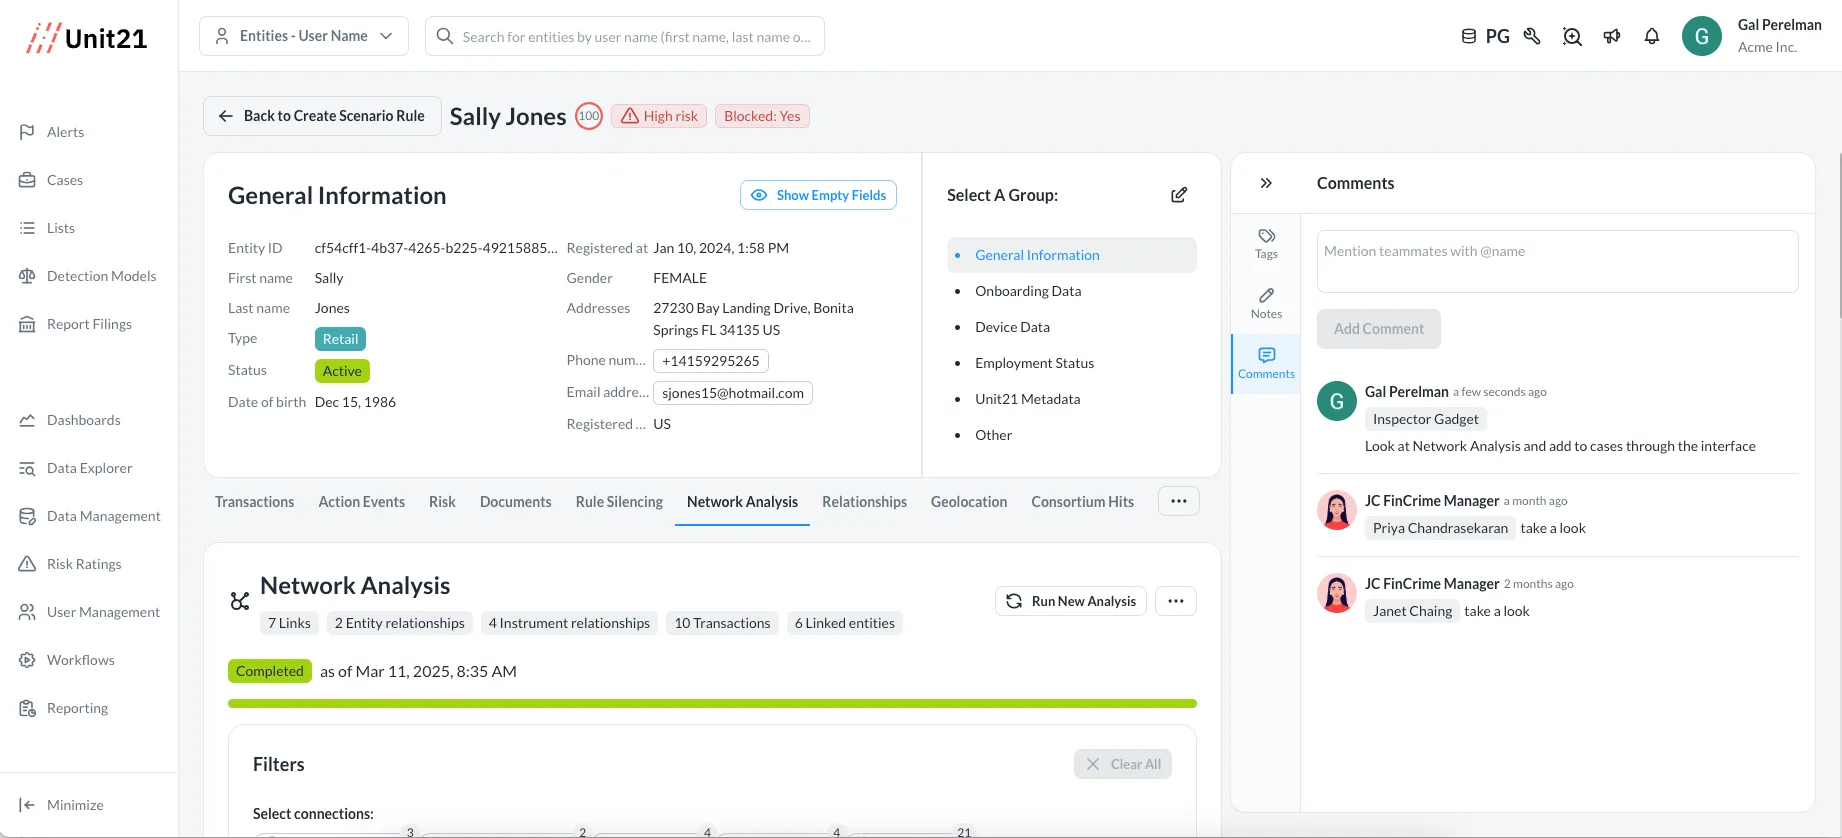The height and width of the screenshot is (838, 1842).
Task: Click the 10 Transactions chip
Action: tap(722, 623)
